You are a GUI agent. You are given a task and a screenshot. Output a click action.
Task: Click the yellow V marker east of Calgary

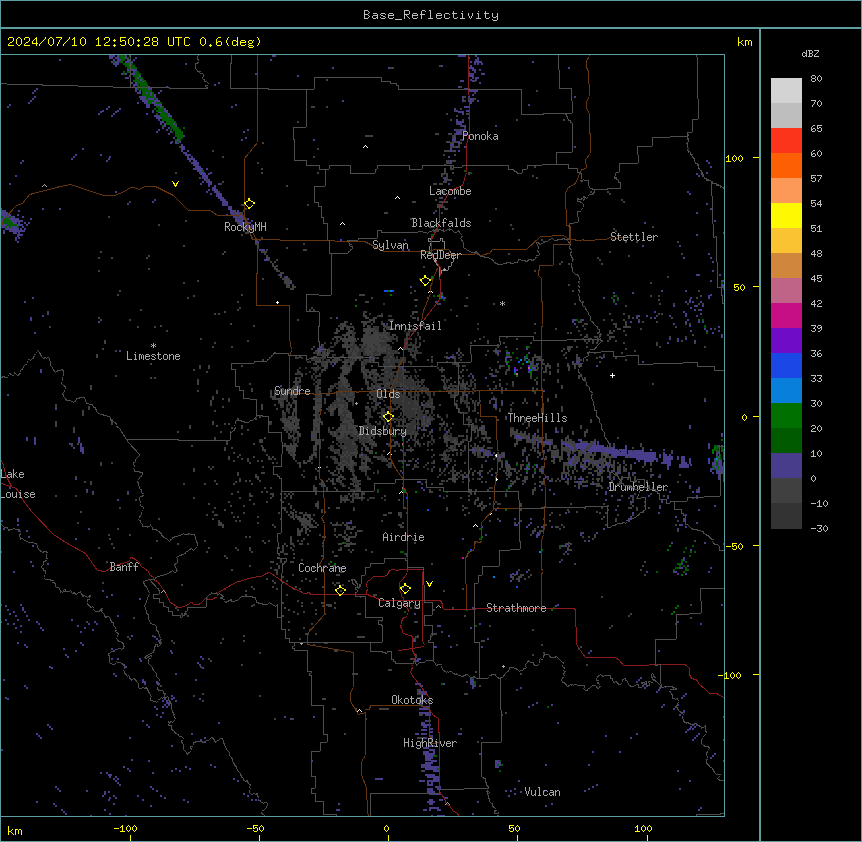(429, 584)
